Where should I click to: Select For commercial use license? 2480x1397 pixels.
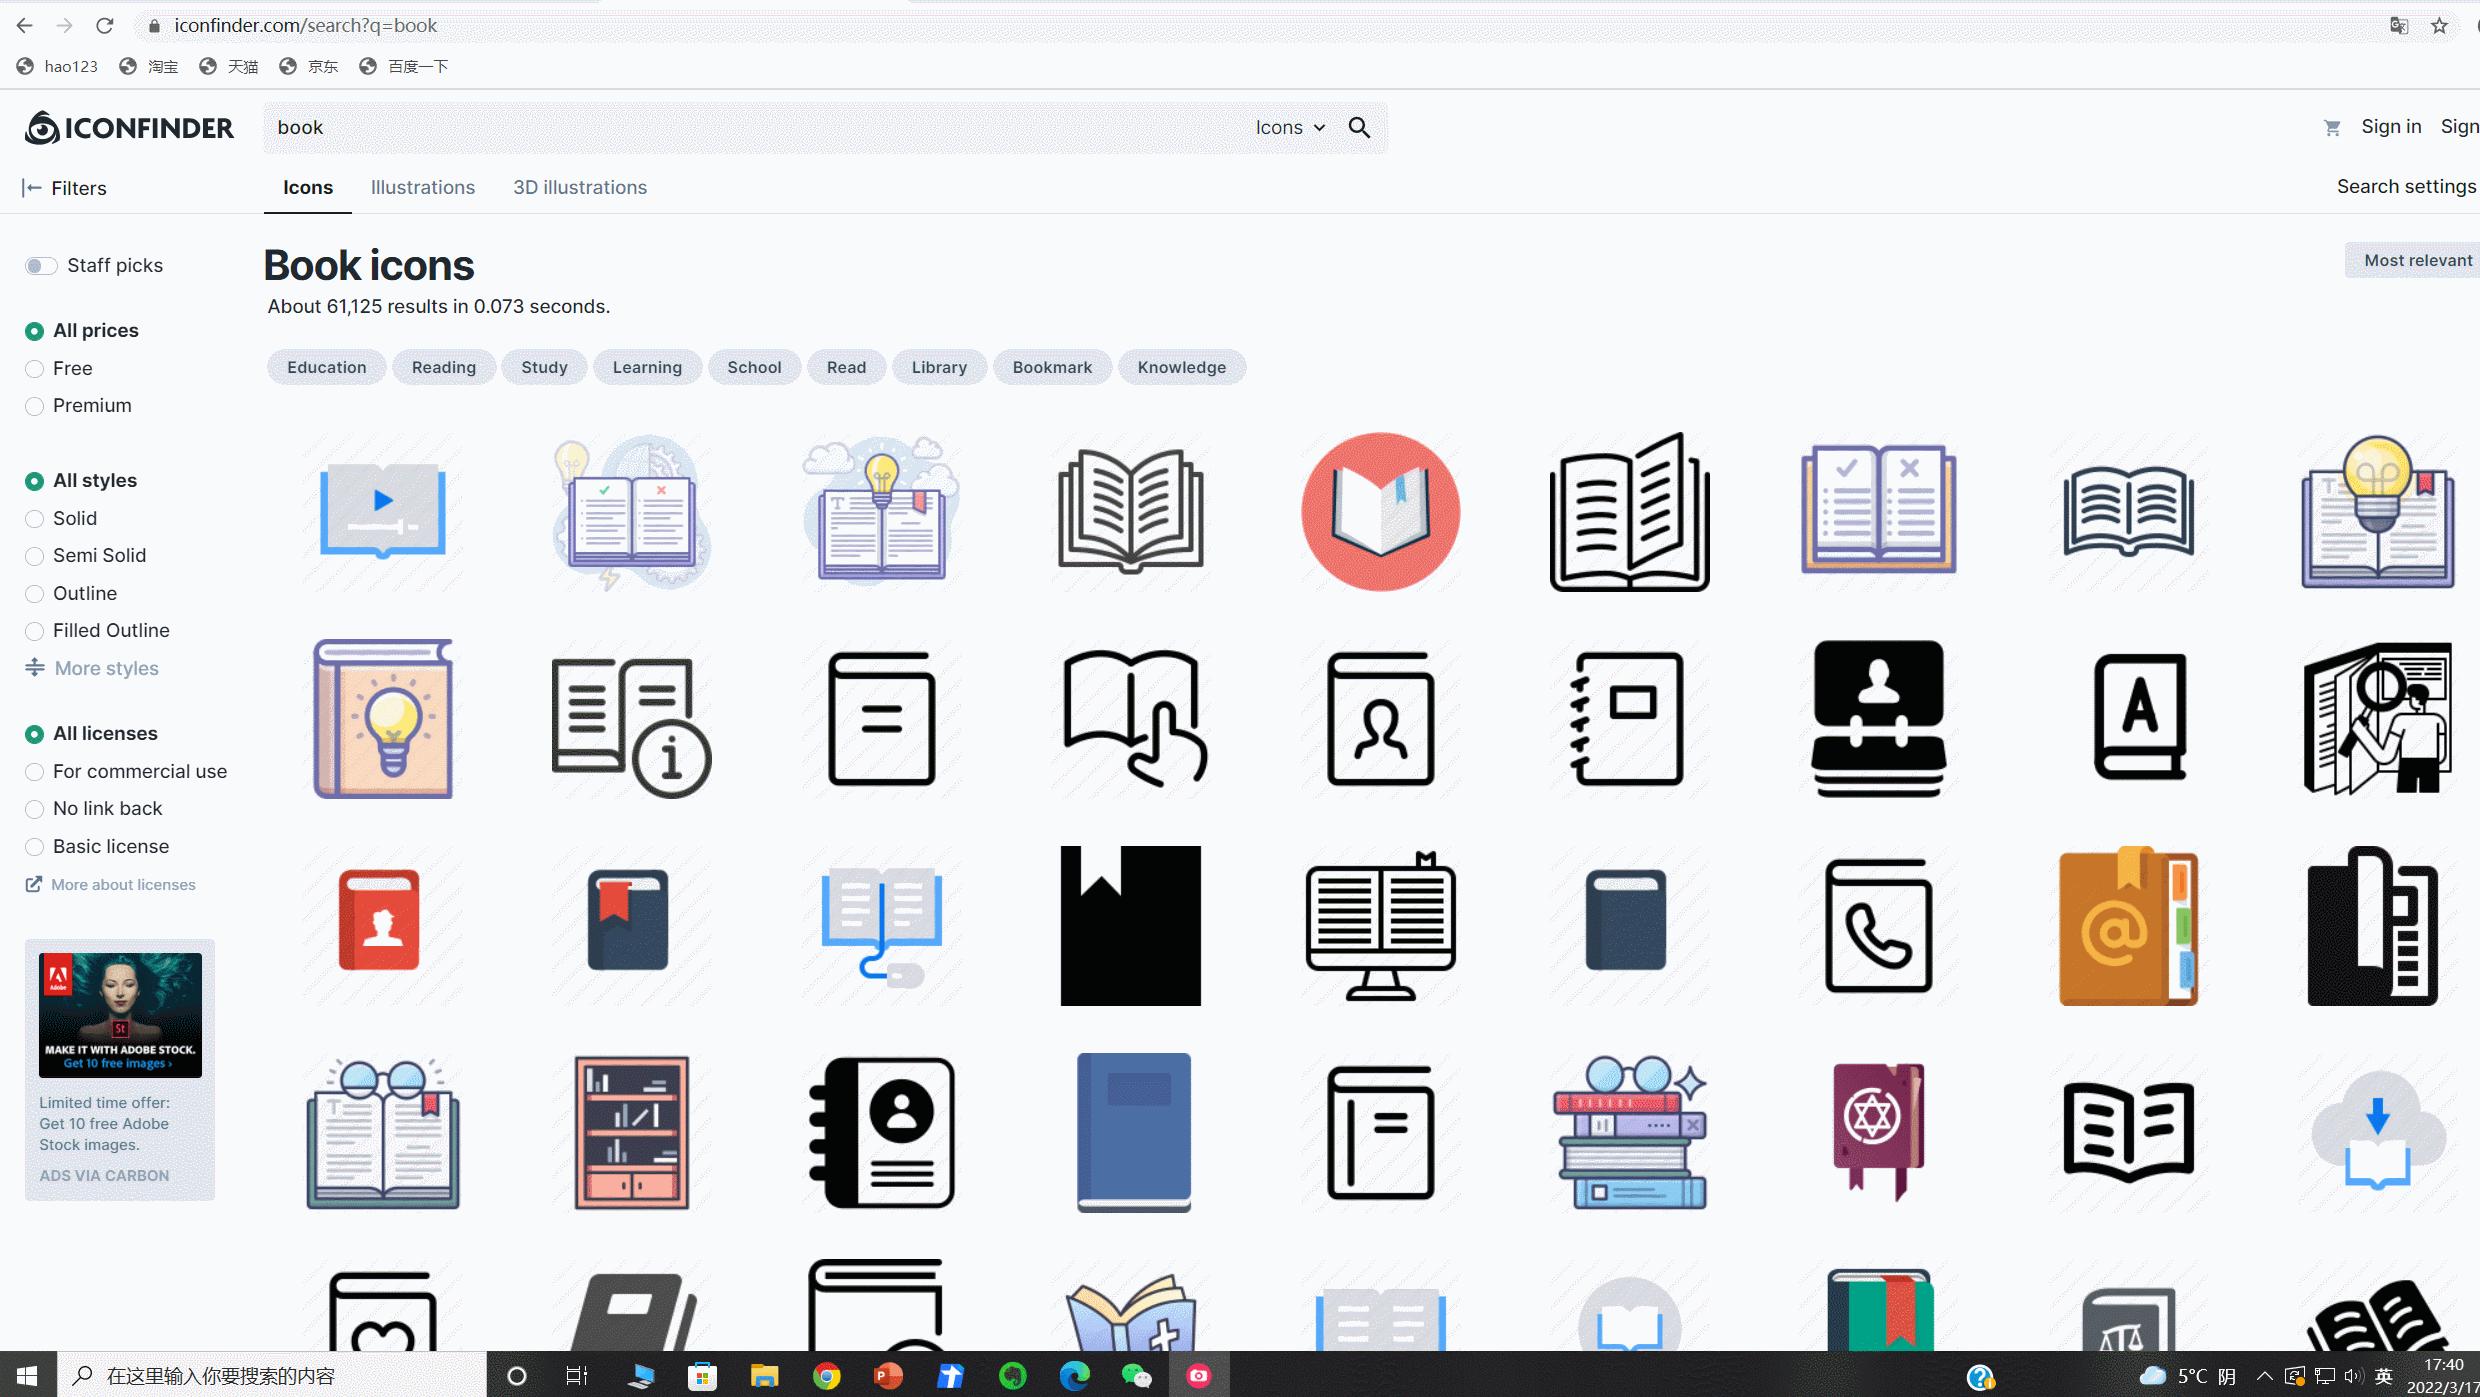click(35, 772)
